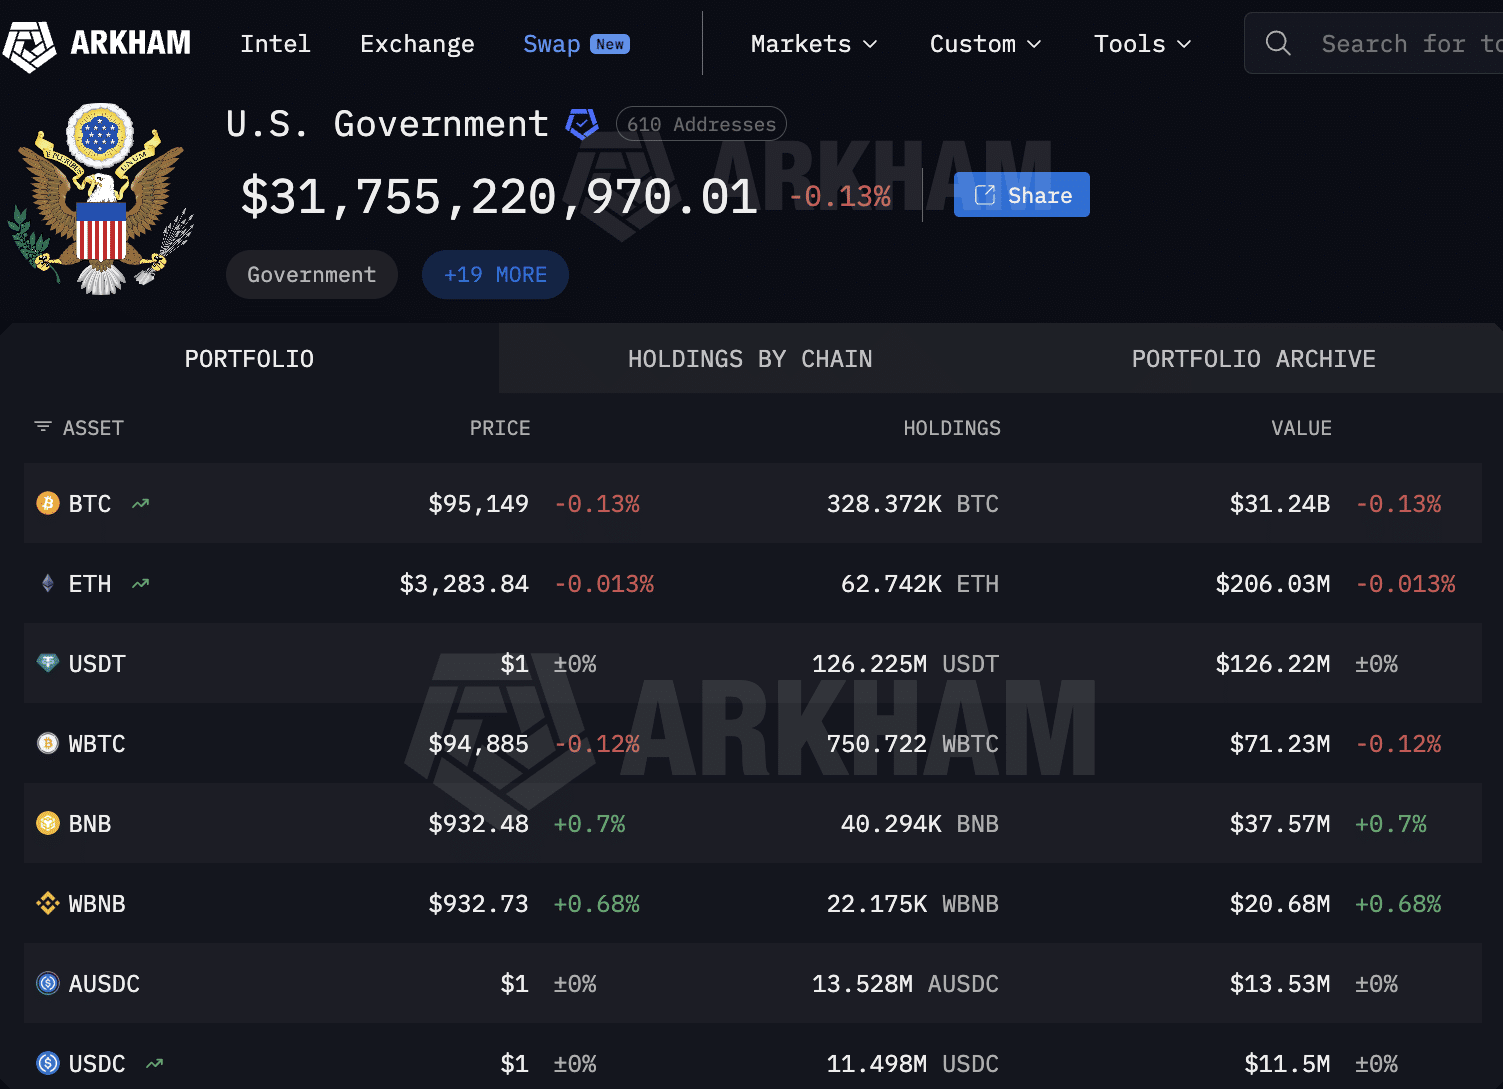The image size is (1503, 1089).
Task: Click the ETH trending arrow icon
Action: click(x=140, y=584)
